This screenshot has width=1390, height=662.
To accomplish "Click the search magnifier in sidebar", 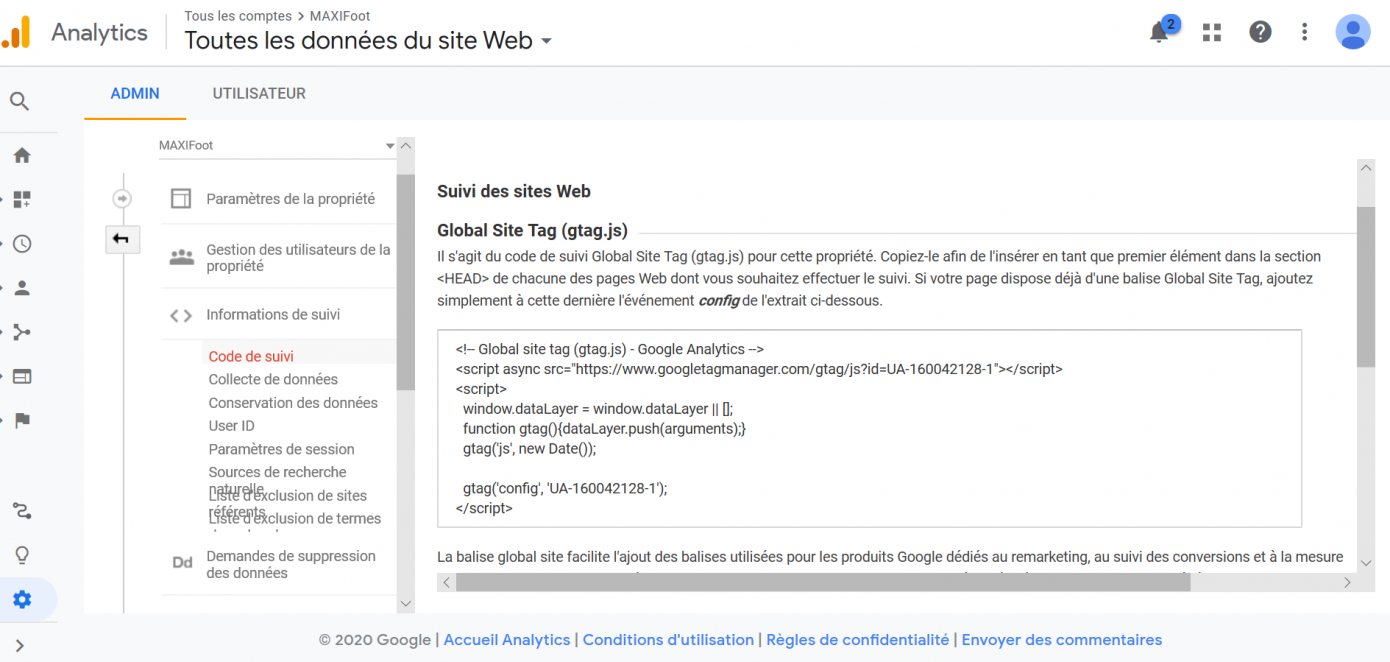I will [19, 101].
